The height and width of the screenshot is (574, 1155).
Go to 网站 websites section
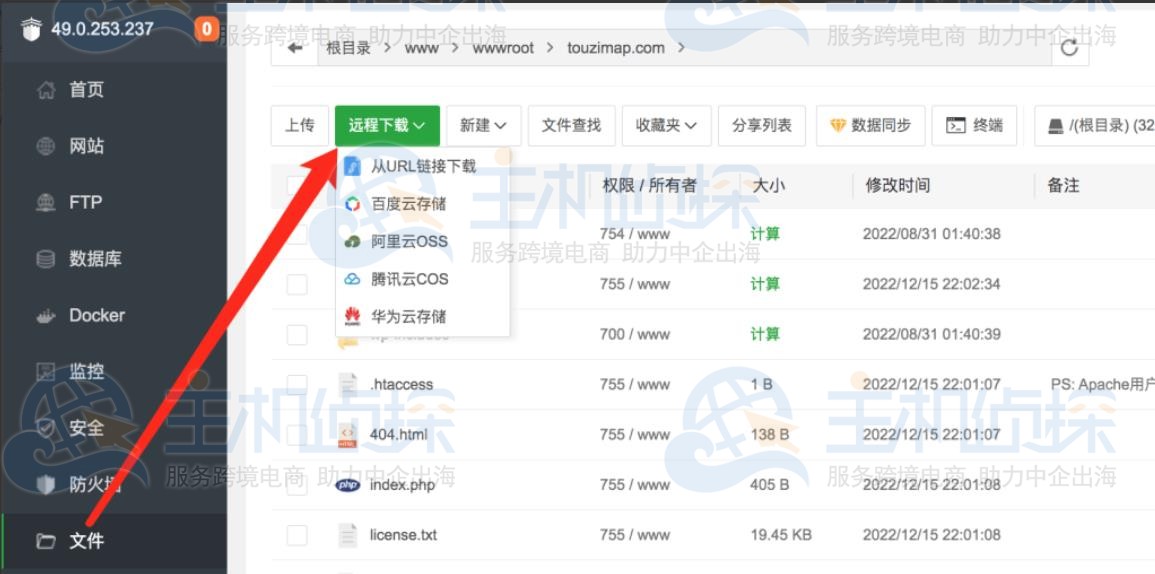[87, 146]
